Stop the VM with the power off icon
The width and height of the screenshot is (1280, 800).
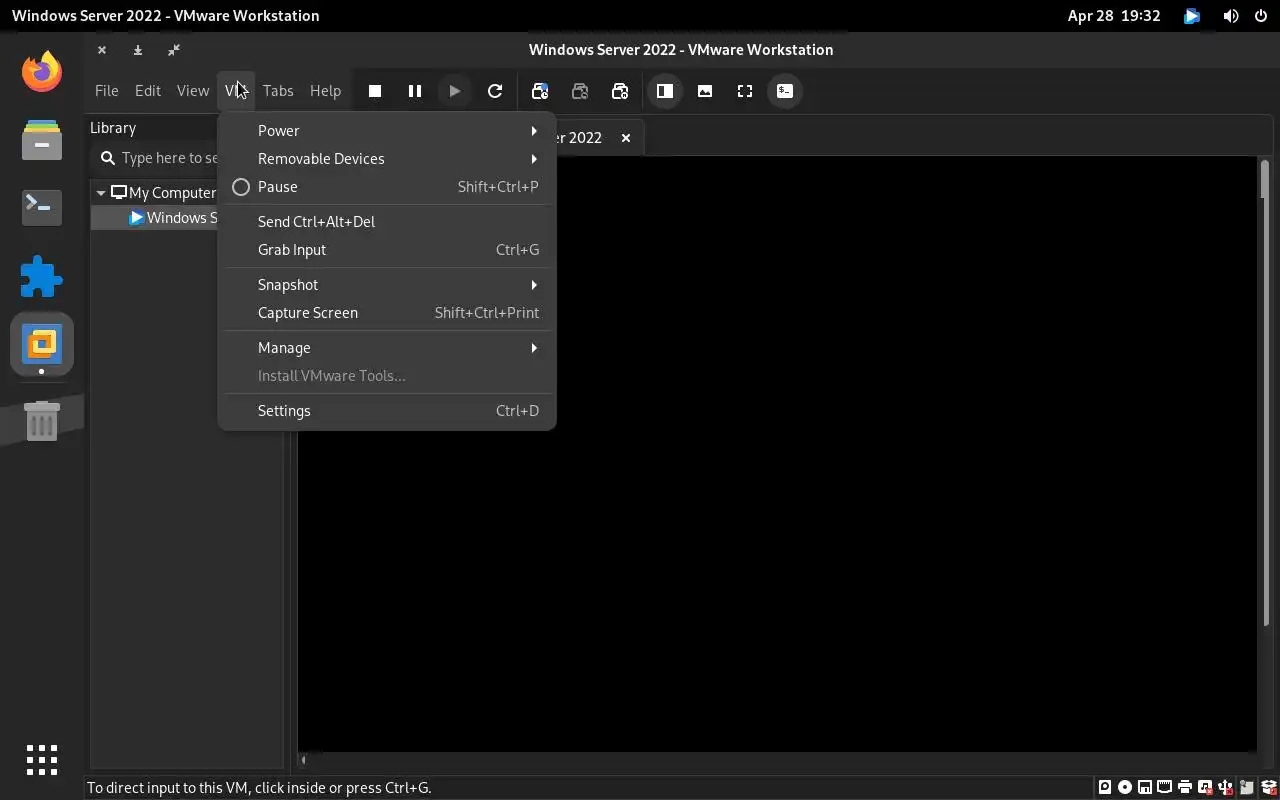(x=375, y=91)
